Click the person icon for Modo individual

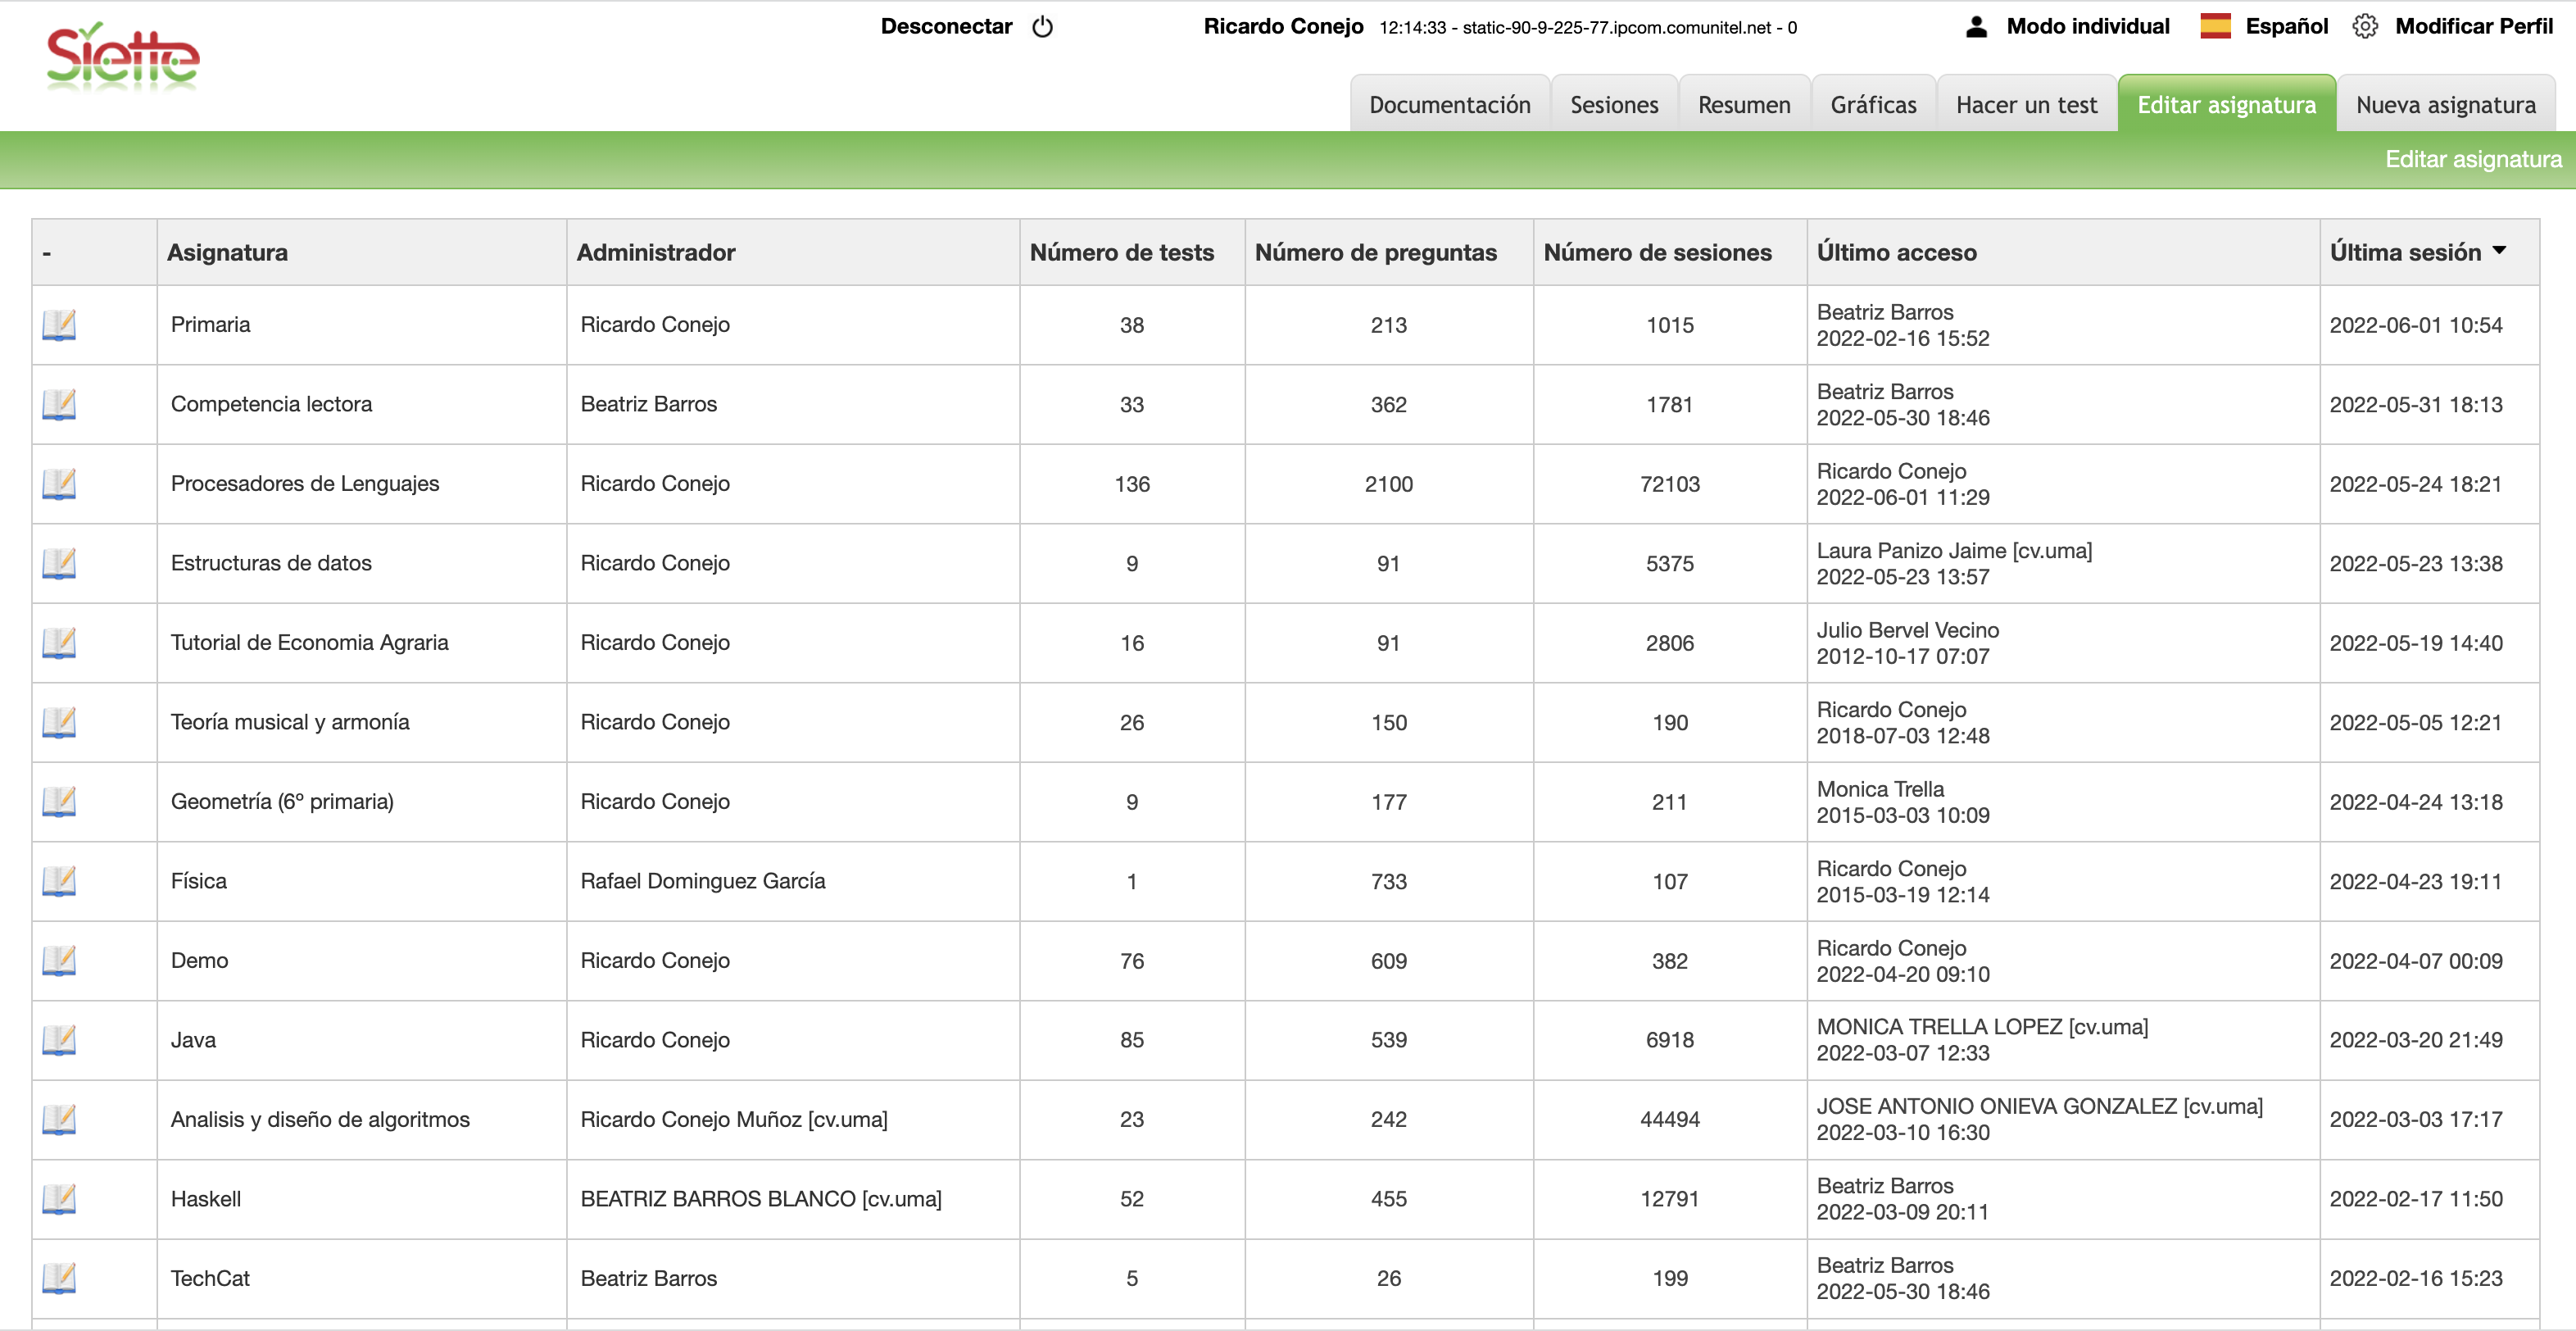point(1976,27)
